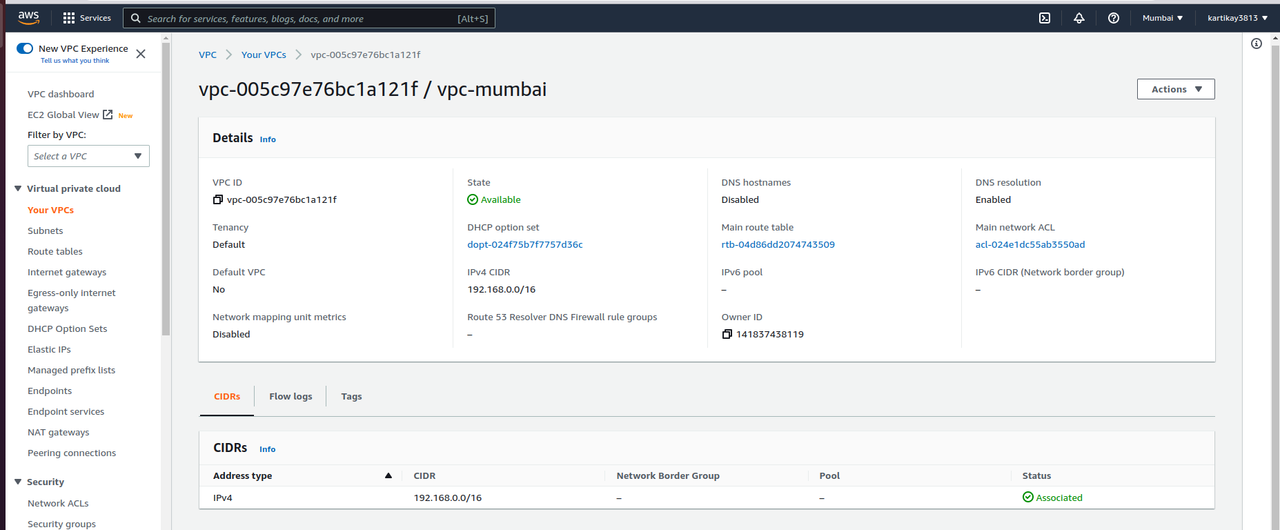Screen dimensions: 1280x530
Task: Open the Mumbai region selector
Action: pos(1163,18)
